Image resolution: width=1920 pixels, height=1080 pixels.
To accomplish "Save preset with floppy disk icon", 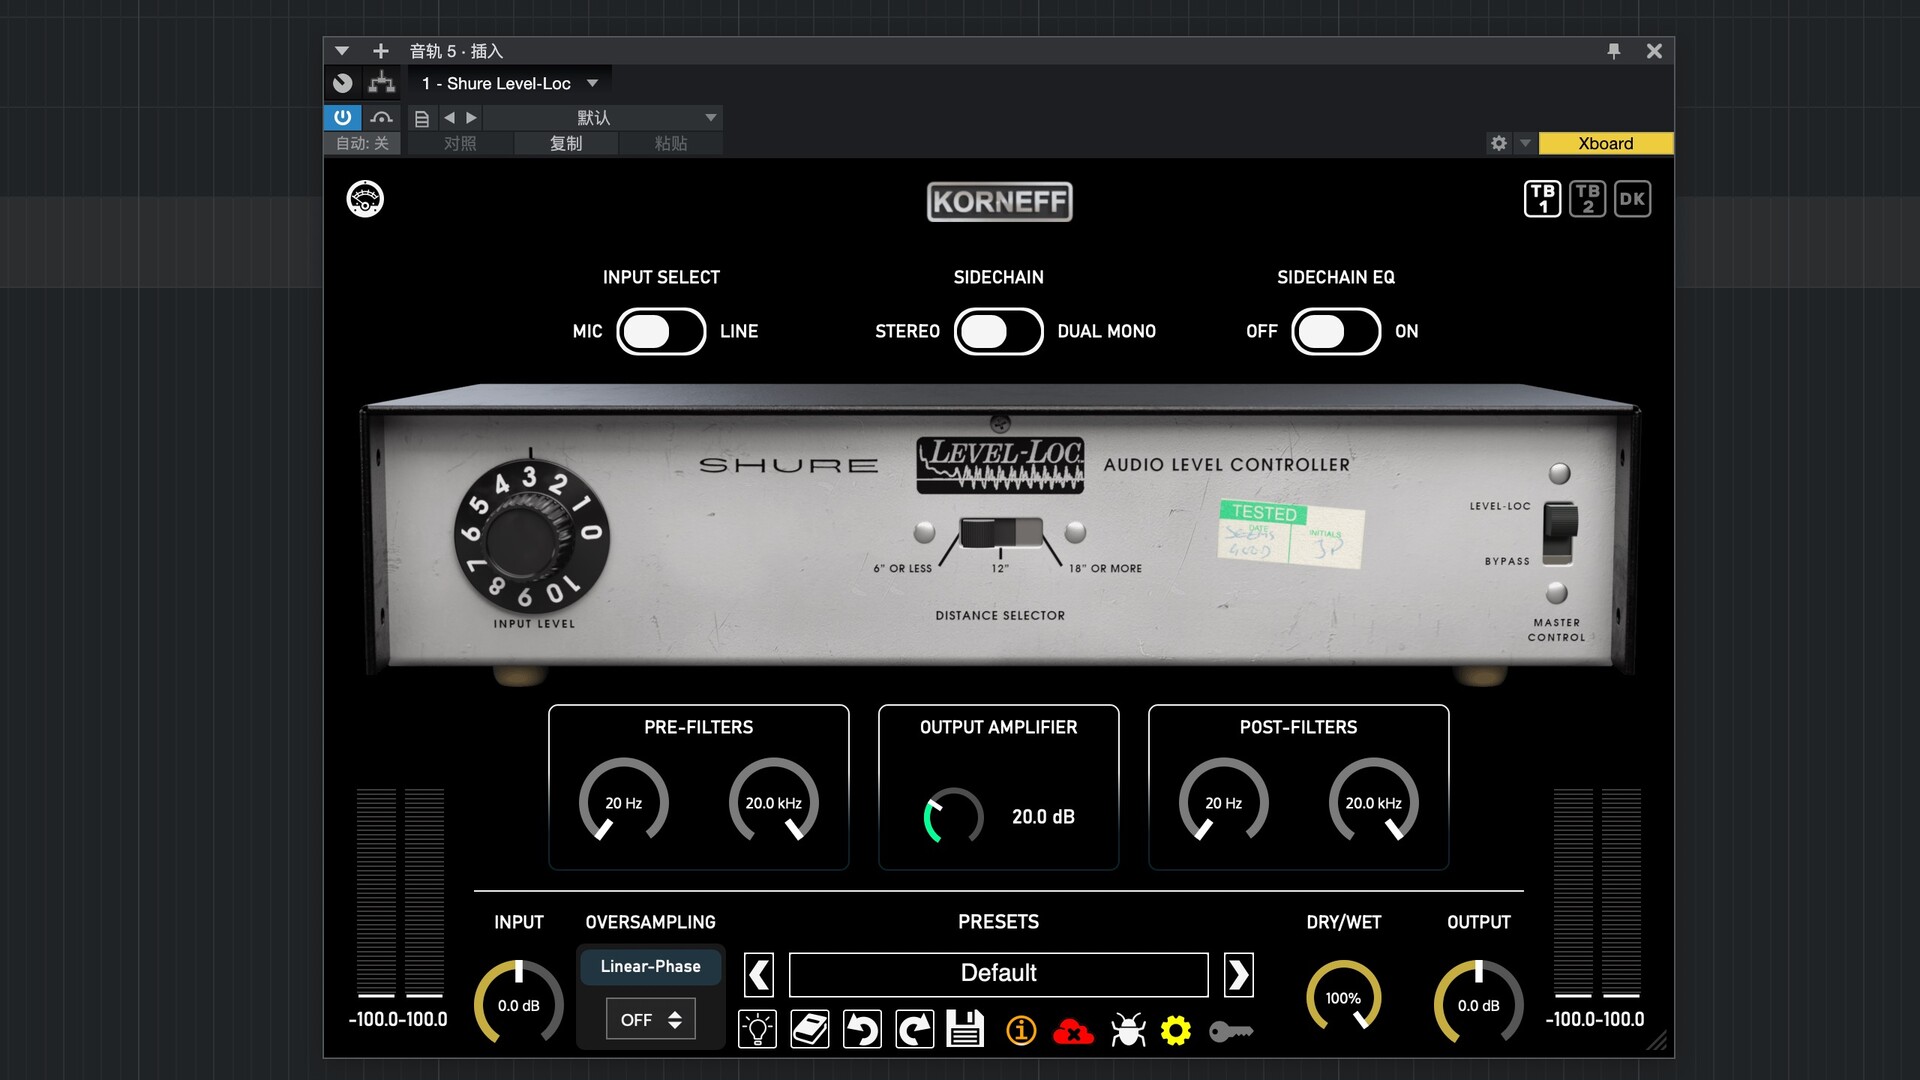I will pyautogui.click(x=965, y=1029).
